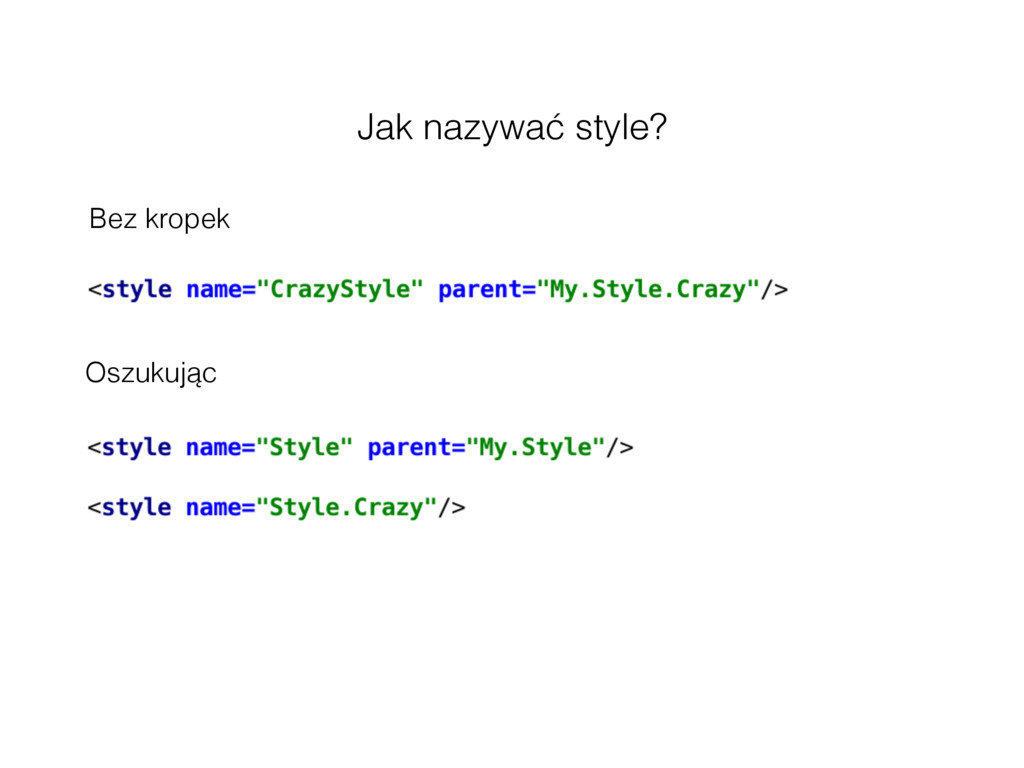Viewport: 1024px width, 768px height.
Task: Select the "Bez kropek" heading text
Action: 159,219
